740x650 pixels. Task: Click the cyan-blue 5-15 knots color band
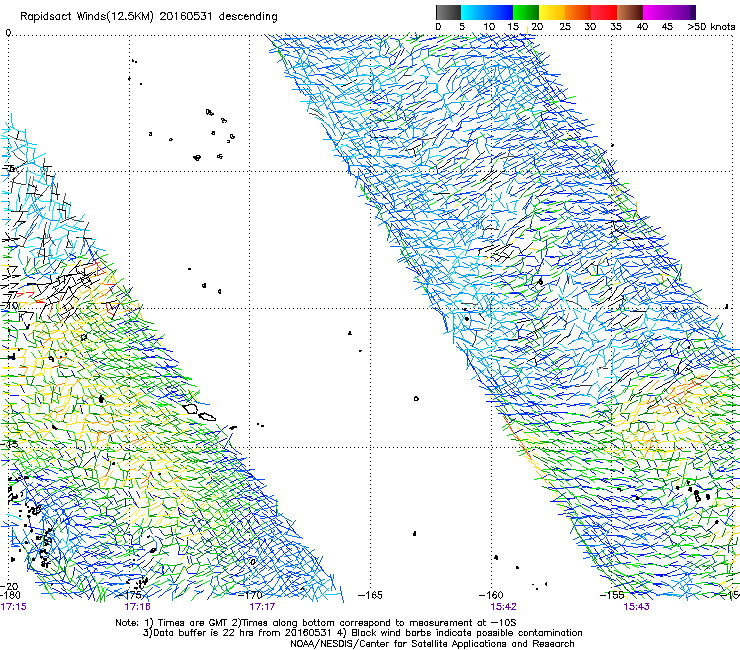(x=487, y=12)
